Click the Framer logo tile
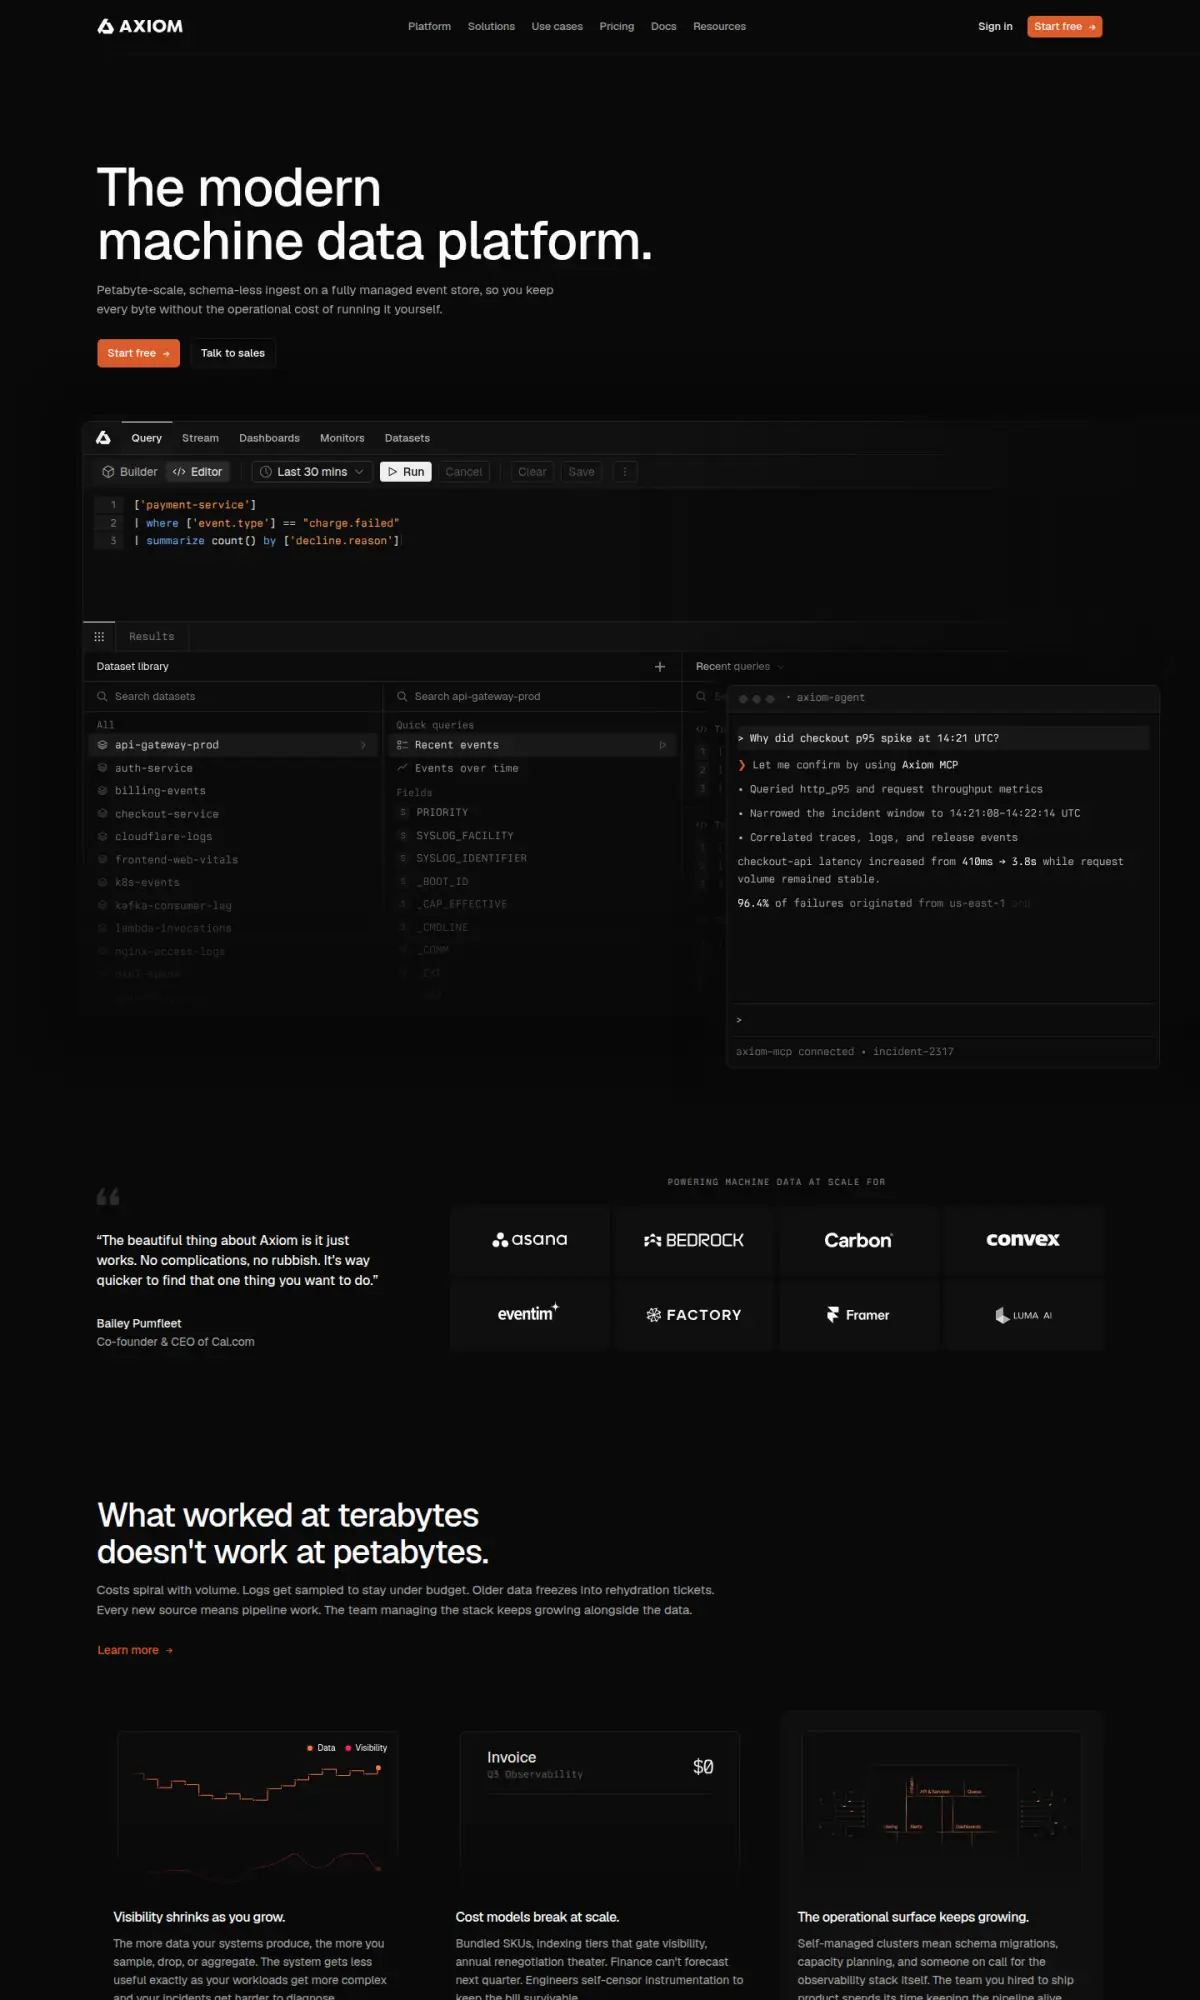Viewport: 1200px width, 2000px height. 859,1315
